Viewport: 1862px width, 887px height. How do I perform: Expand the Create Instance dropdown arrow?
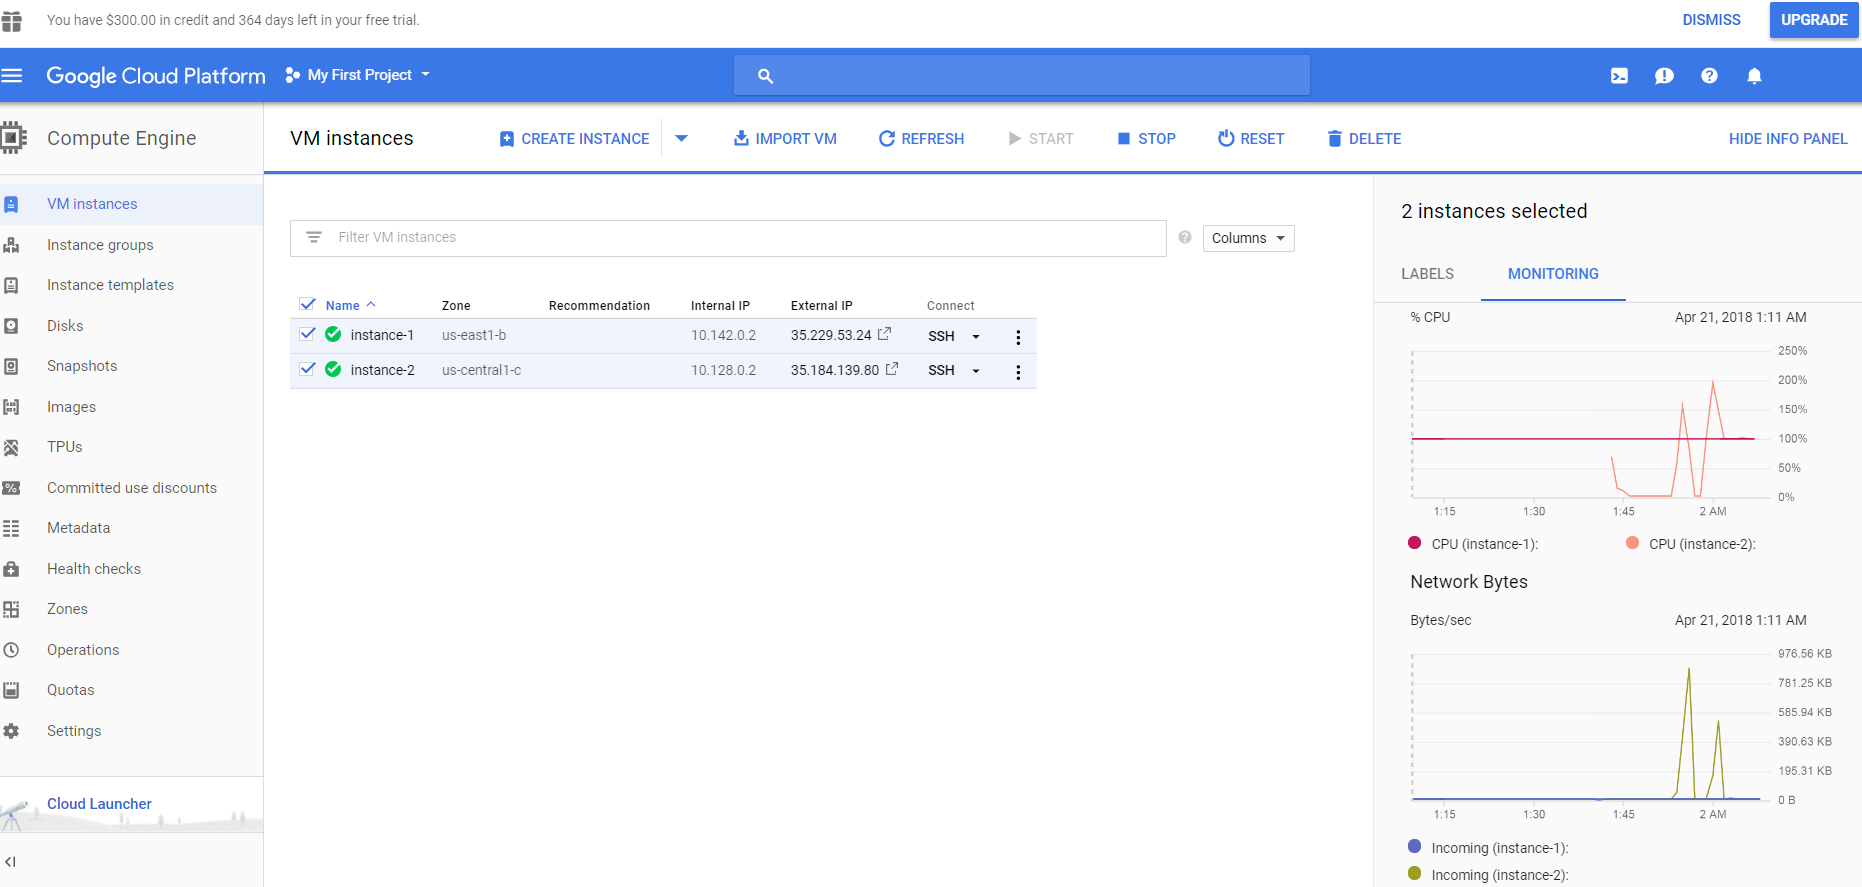pyautogui.click(x=681, y=138)
